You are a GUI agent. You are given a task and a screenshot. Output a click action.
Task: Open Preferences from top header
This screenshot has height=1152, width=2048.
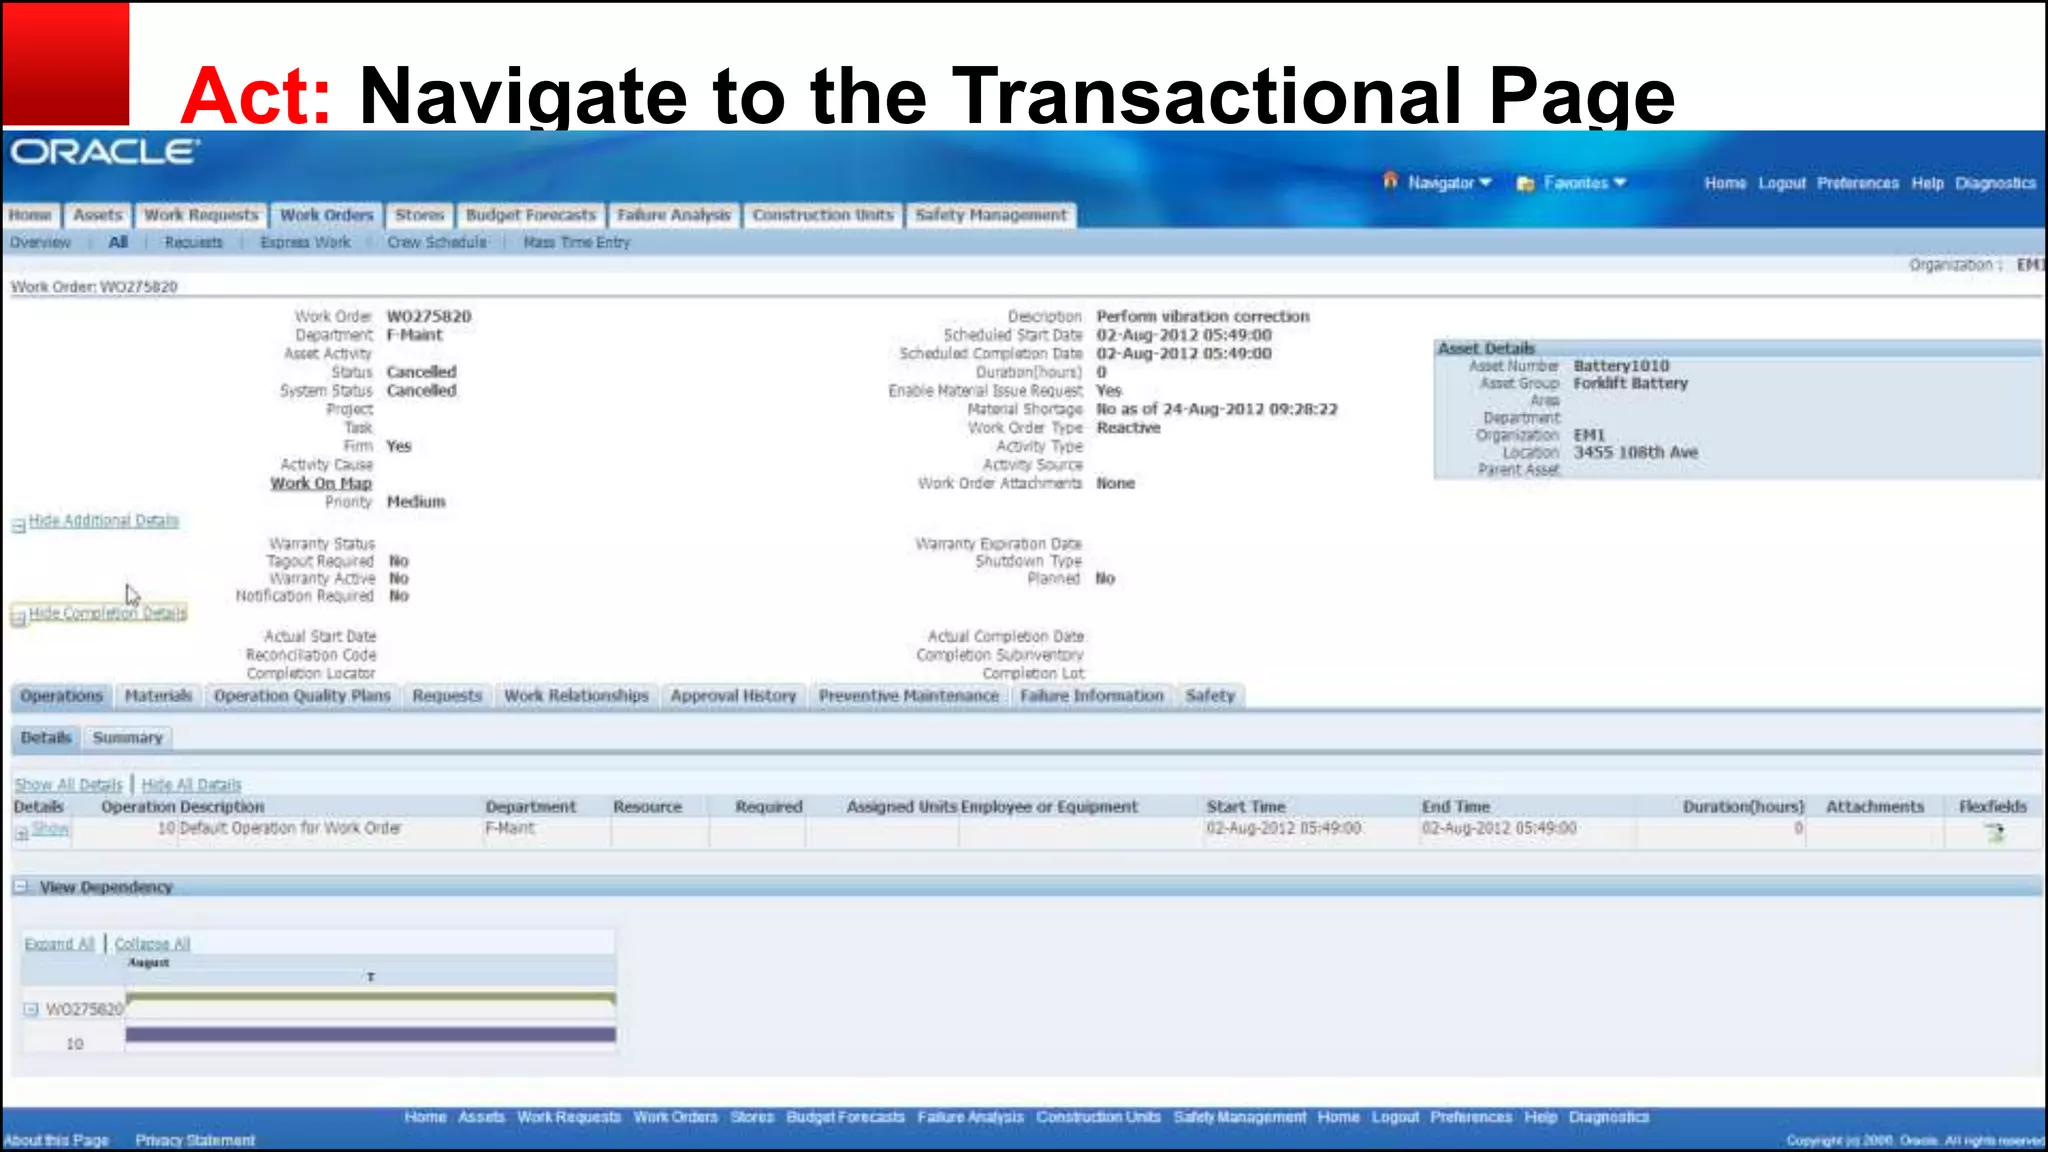click(x=1858, y=184)
